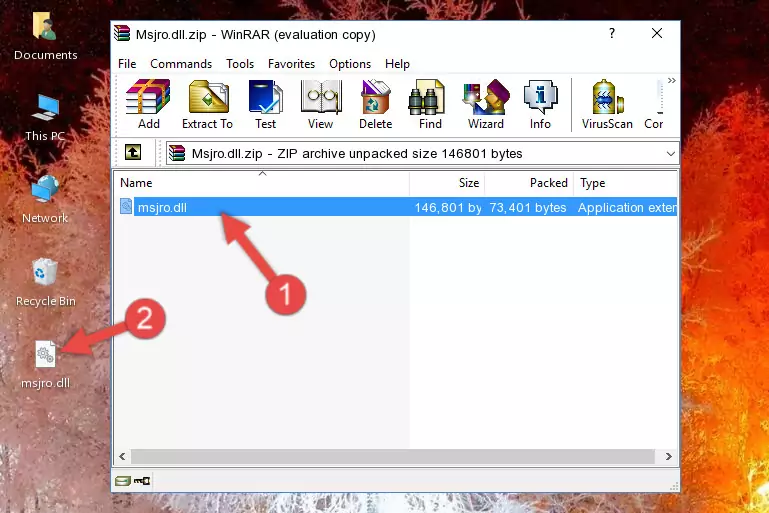Image resolution: width=769 pixels, height=513 pixels.
Task: Select the Documents desktop icon
Action: point(46,37)
